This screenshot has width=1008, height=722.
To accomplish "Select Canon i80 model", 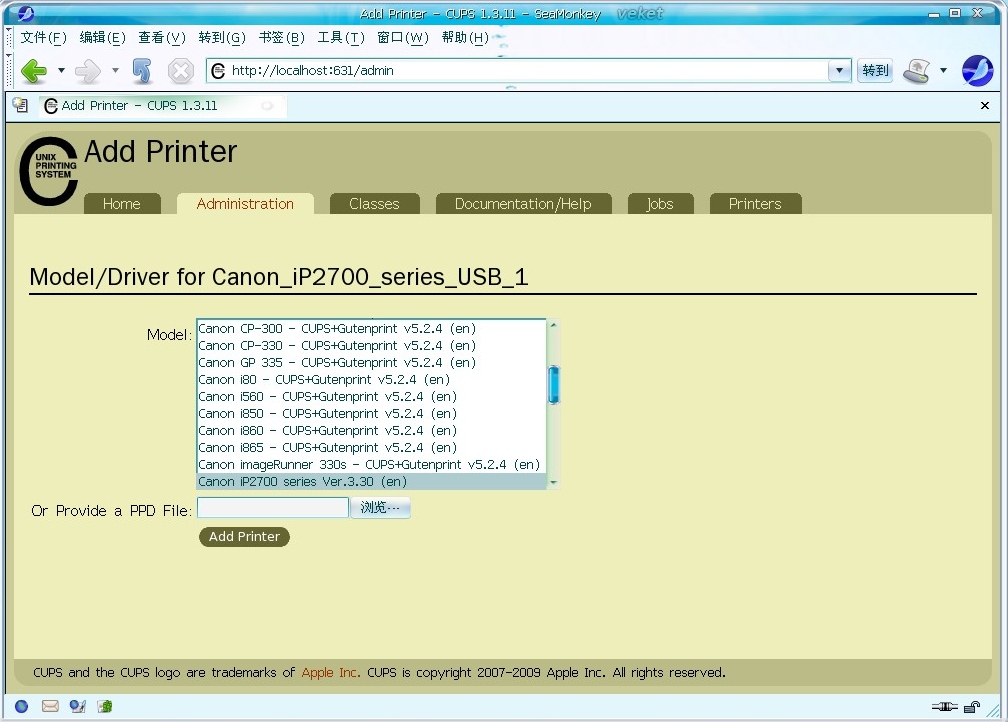I will (372, 379).
